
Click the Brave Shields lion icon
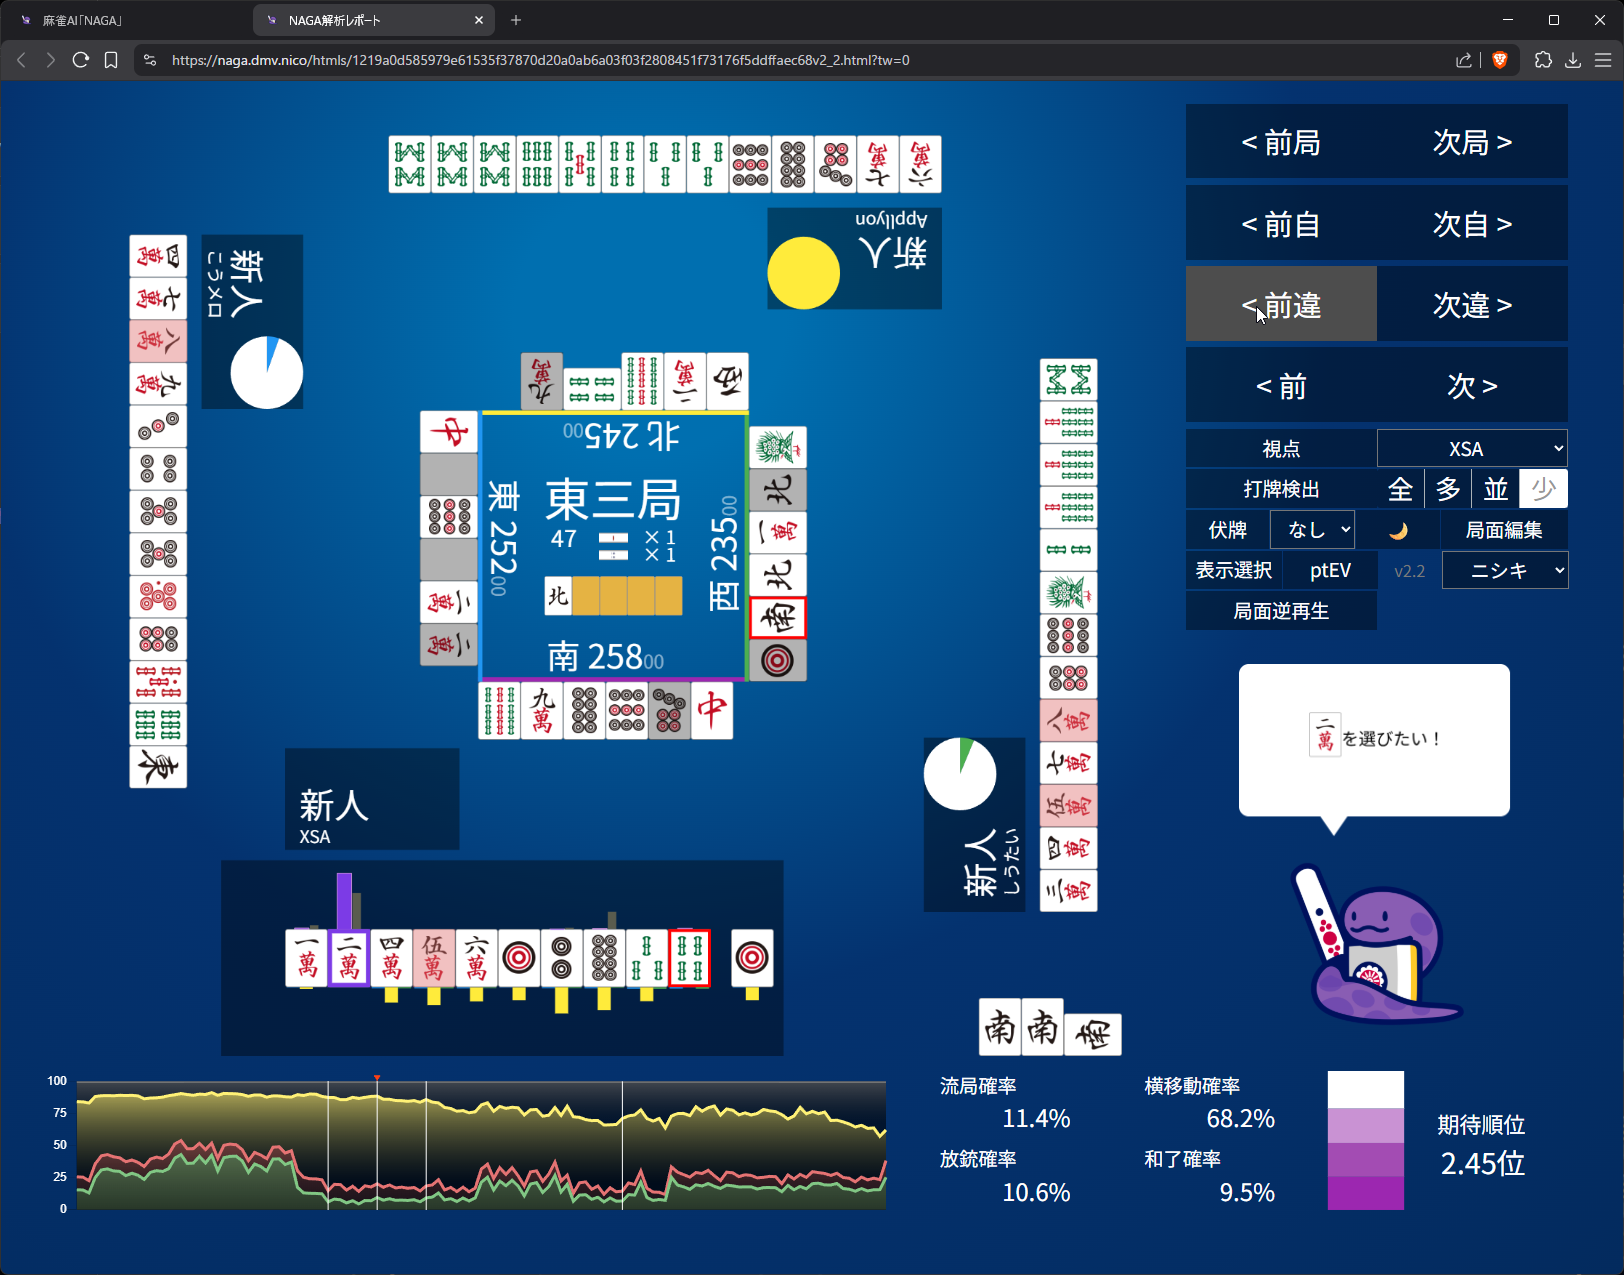[1499, 60]
